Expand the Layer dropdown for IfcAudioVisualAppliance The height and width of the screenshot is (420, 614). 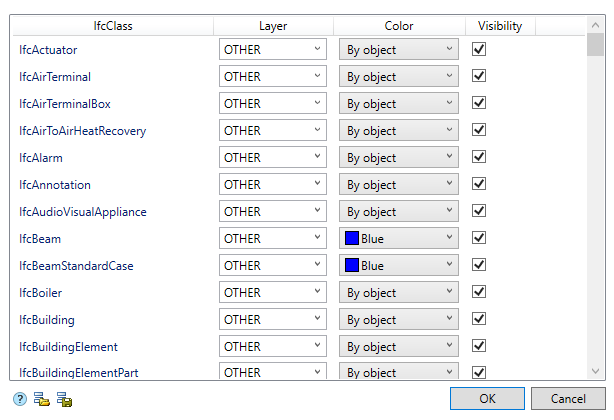272,212
